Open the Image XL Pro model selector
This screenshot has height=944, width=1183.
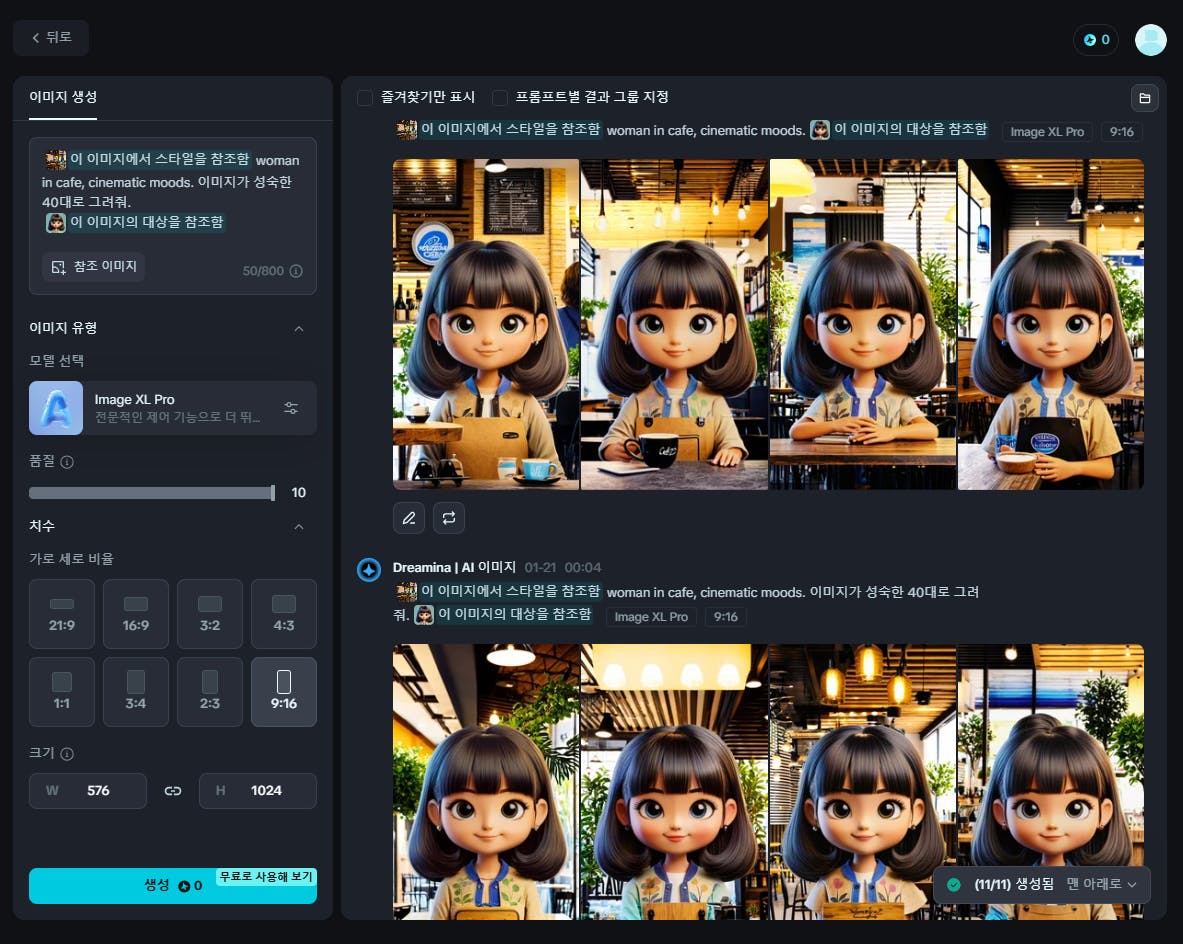[x=172, y=408]
